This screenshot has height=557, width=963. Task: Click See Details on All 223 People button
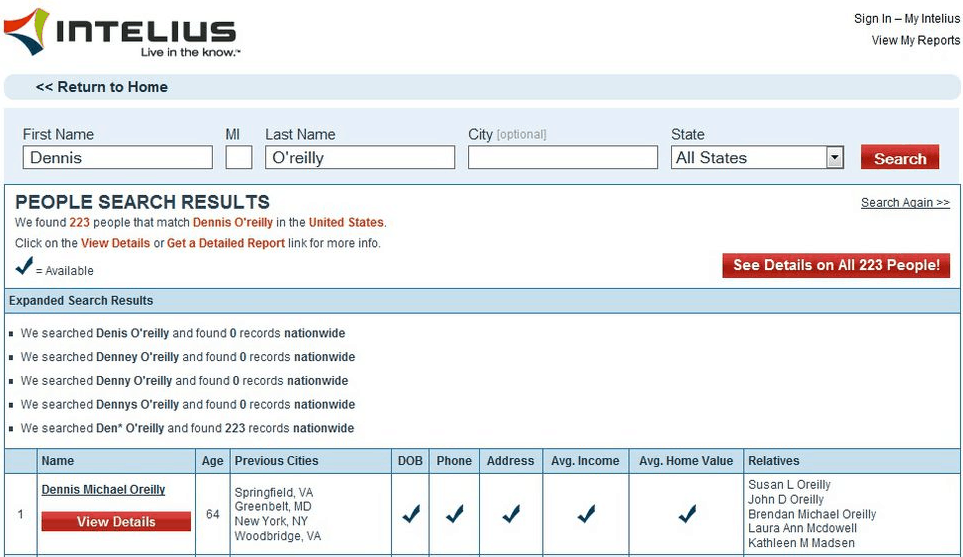(x=836, y=265)
